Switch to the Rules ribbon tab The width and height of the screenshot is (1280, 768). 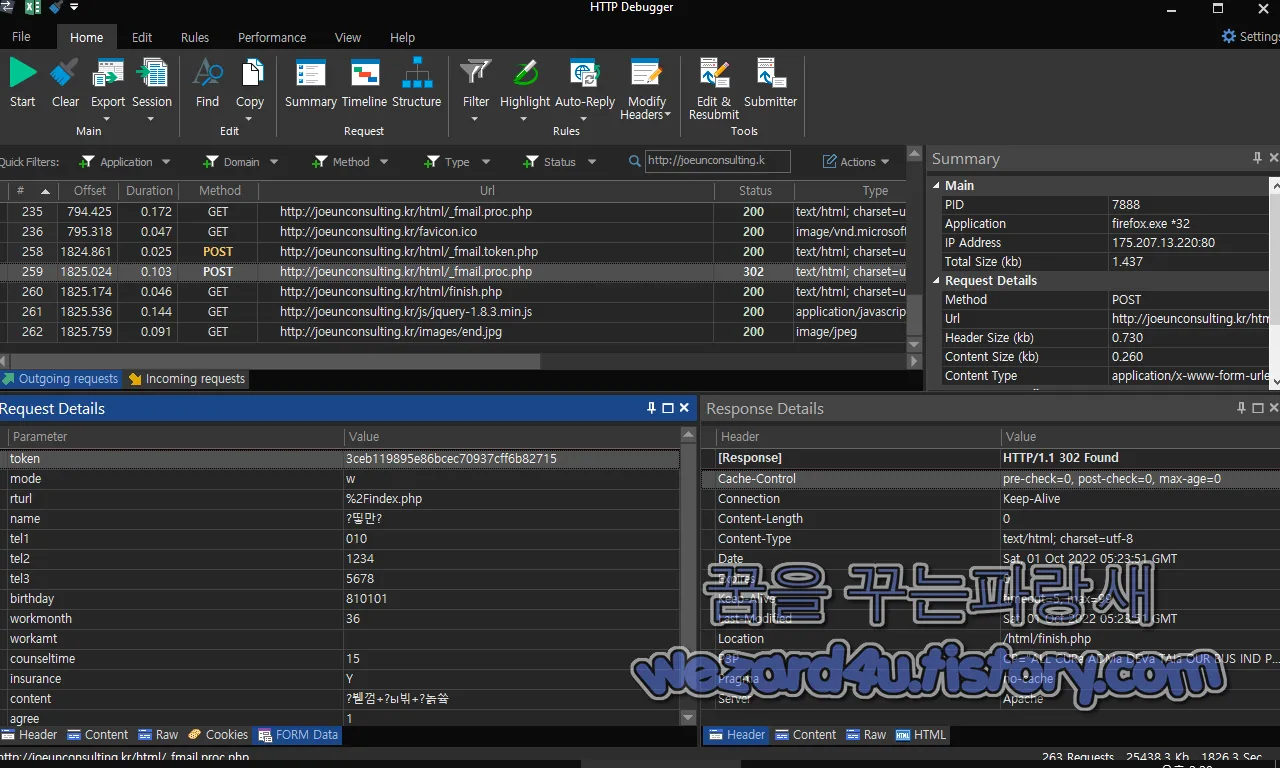pos(195,38)
